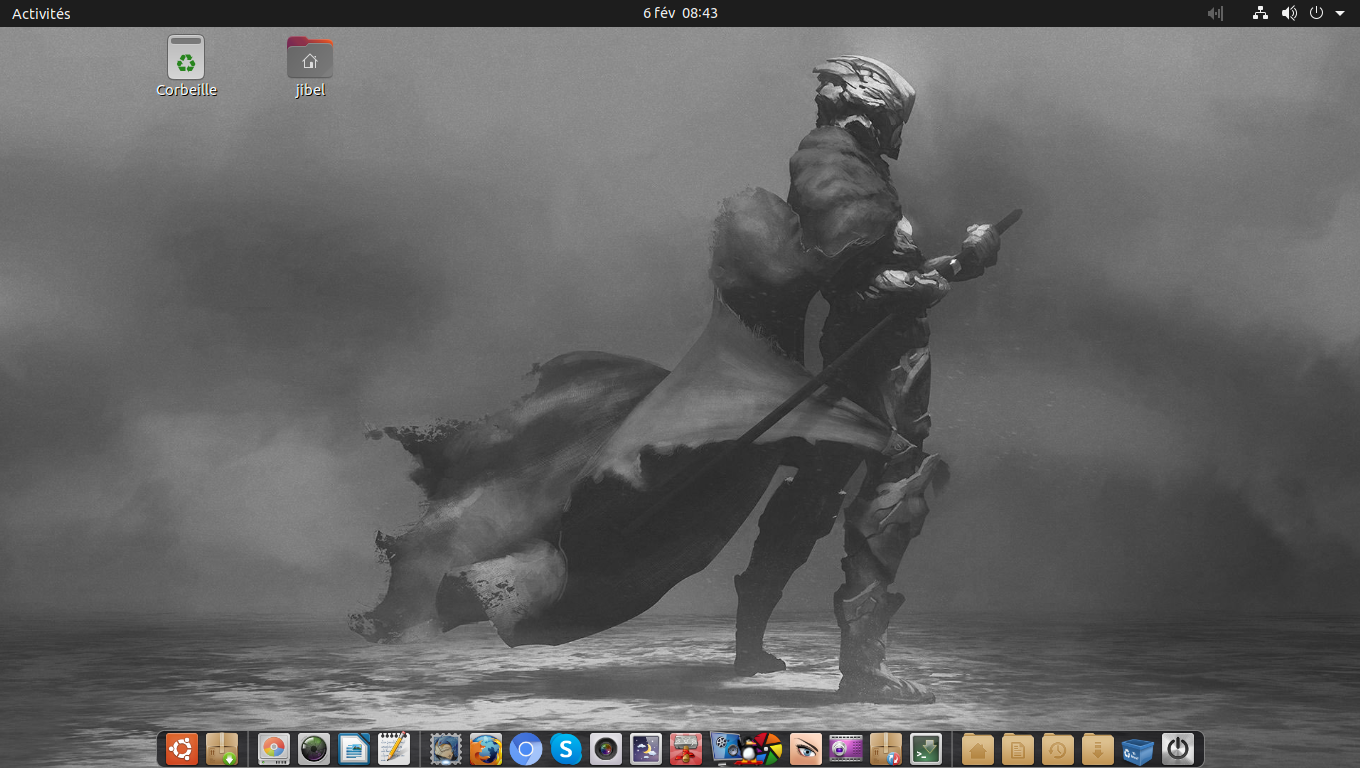1360x768 pixels.
Task: Open the Activités overview
Action: pos(41,13)
